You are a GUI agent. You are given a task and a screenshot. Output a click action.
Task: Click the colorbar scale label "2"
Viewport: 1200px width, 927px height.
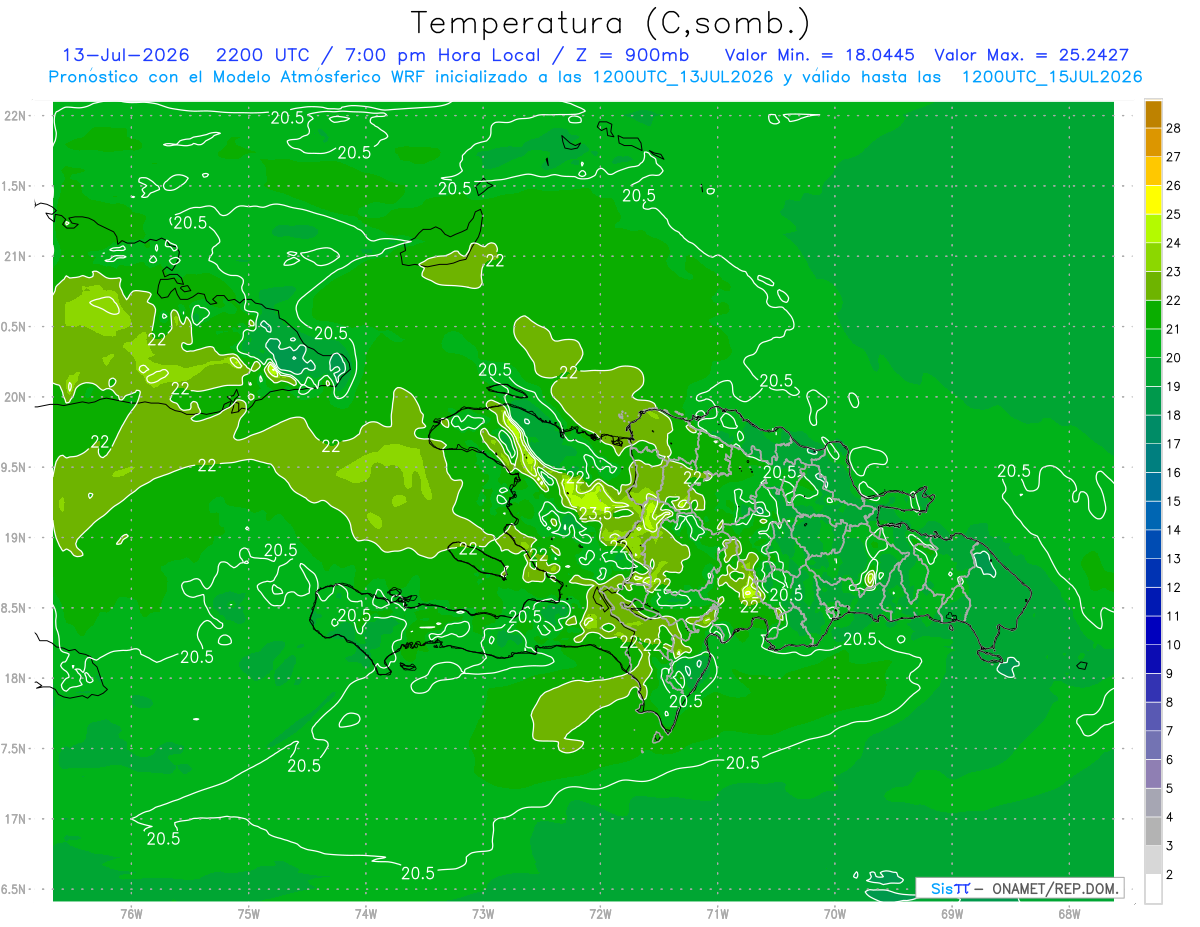pyautogui.click(x=1171, y=874)
